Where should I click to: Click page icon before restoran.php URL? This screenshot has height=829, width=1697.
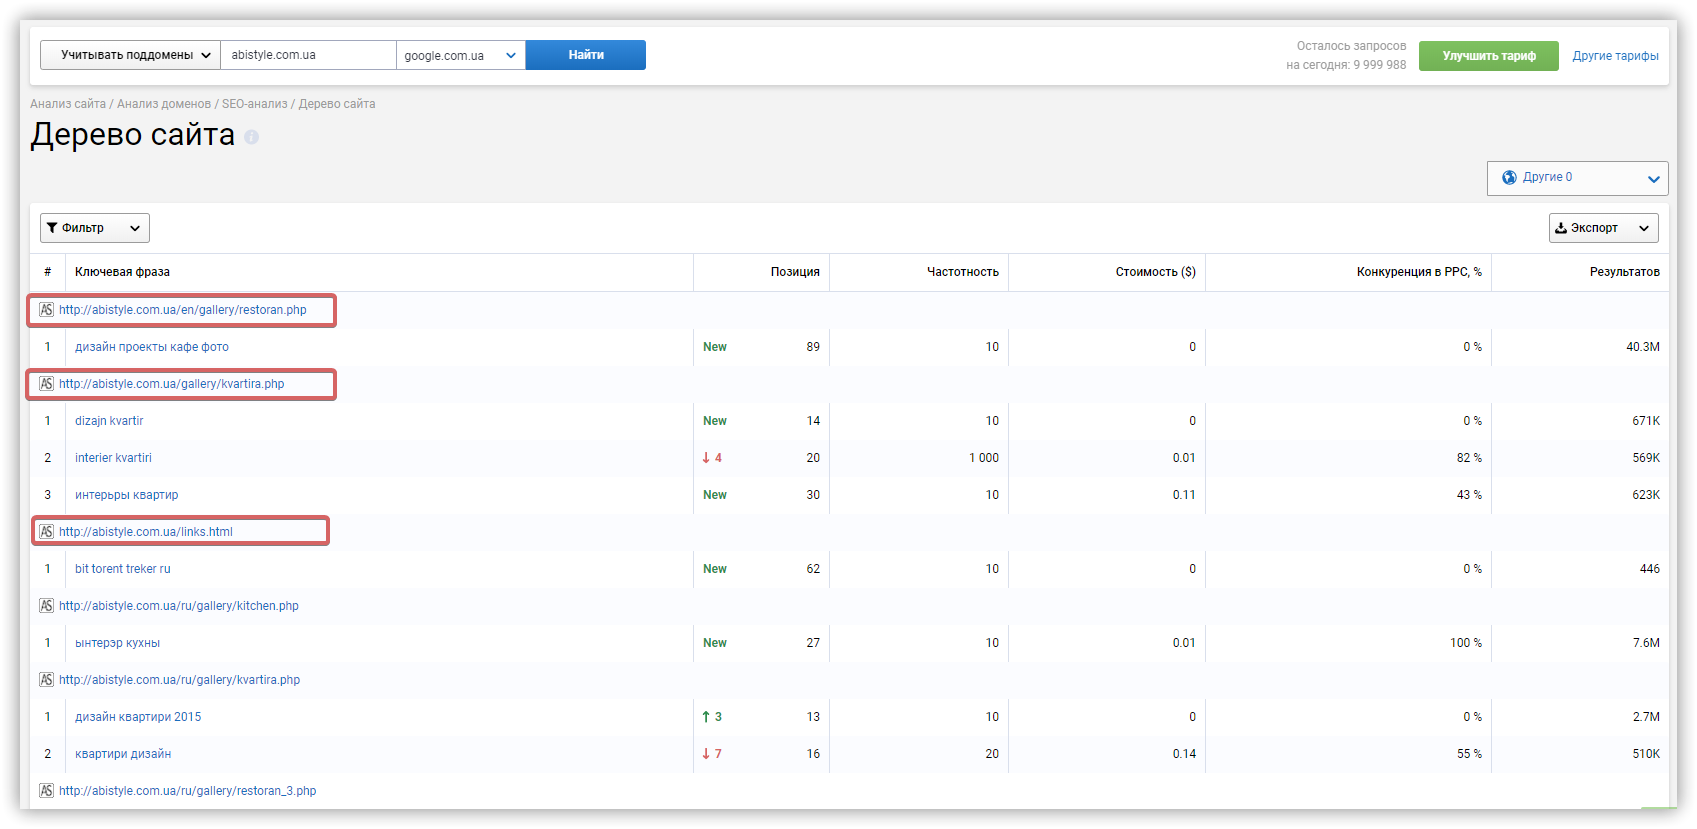46,310
